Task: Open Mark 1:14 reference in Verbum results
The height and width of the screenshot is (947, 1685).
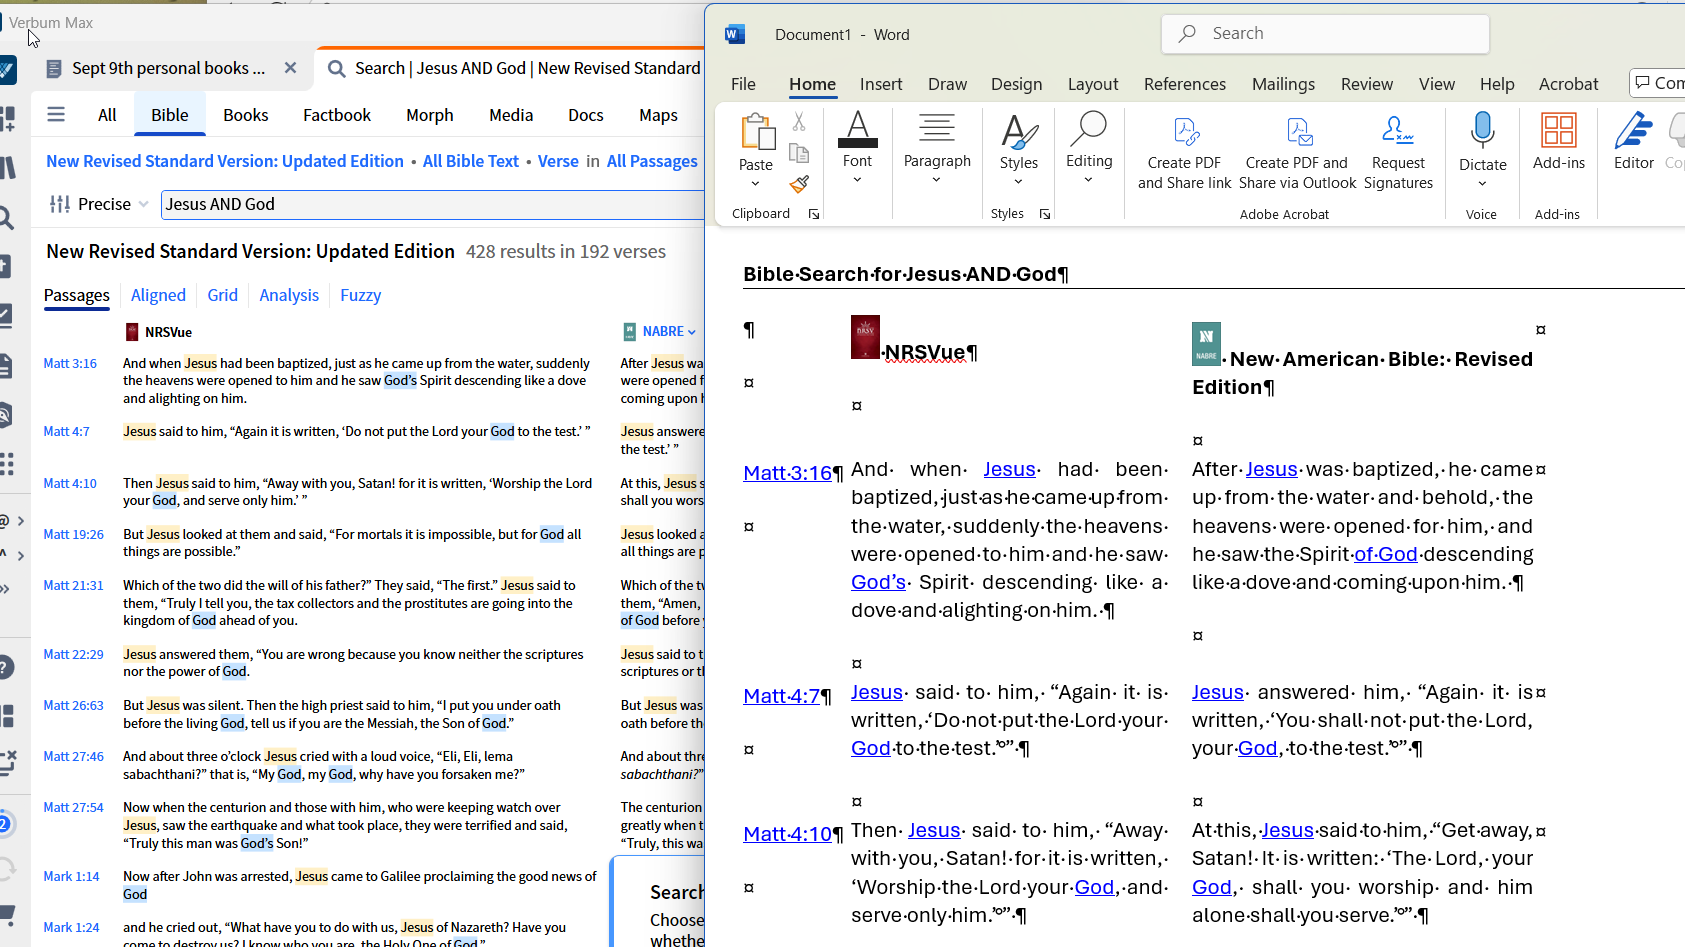Action: 71,877
